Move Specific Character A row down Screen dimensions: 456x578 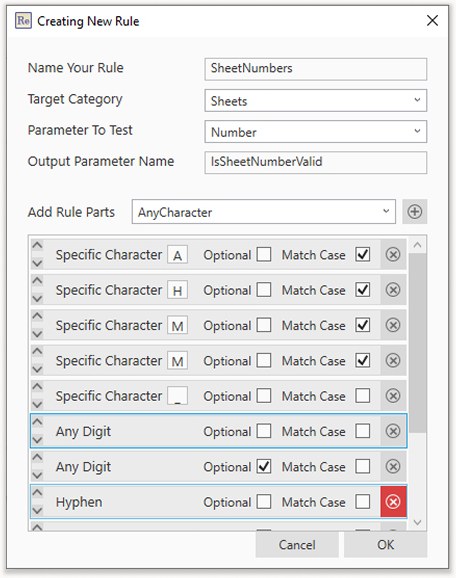[37, 263]
